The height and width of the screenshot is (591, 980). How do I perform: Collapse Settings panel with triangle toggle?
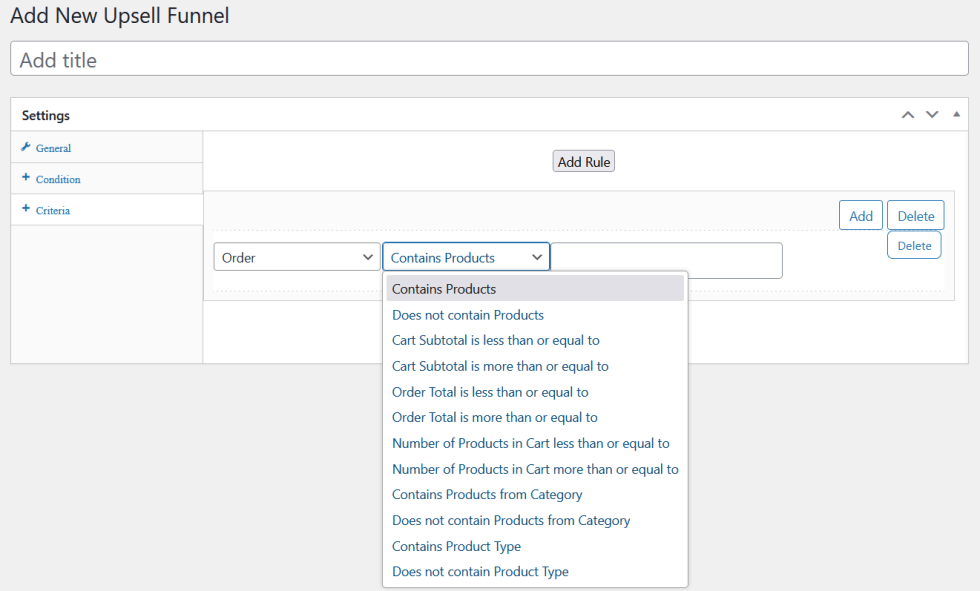[956, 115]
